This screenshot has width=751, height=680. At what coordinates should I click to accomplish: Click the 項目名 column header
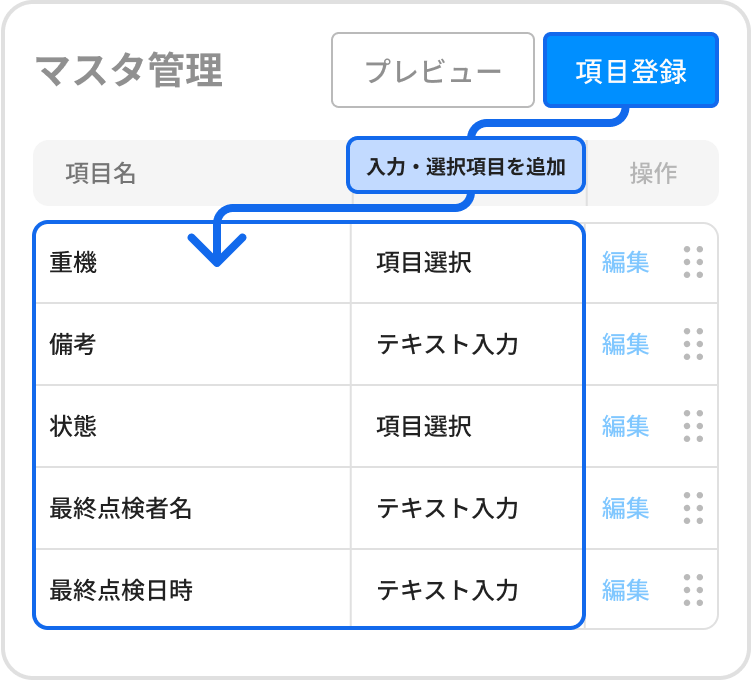pos(100,173)
